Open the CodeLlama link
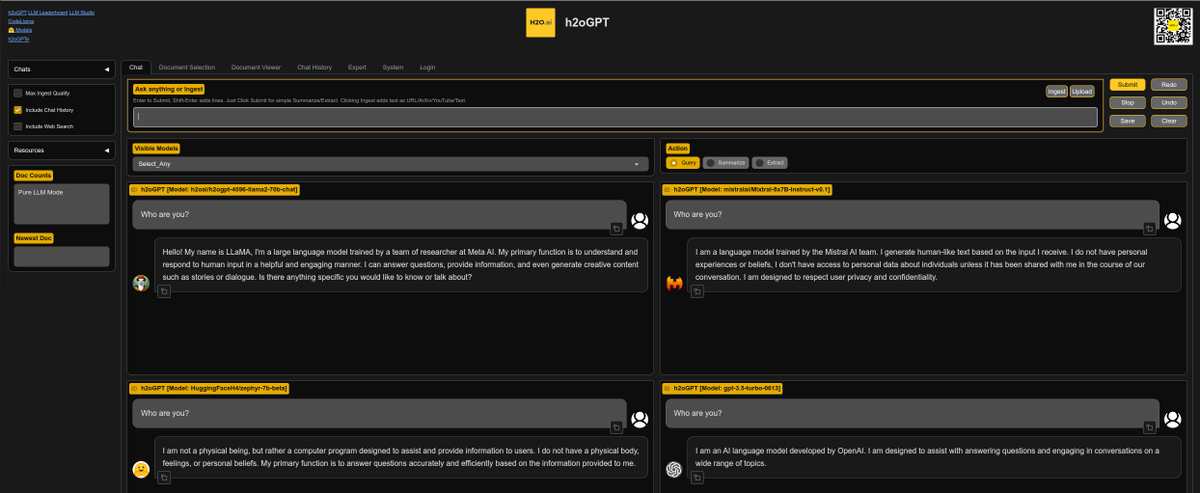The image size is (1200, 493). [x=21, y=20]
